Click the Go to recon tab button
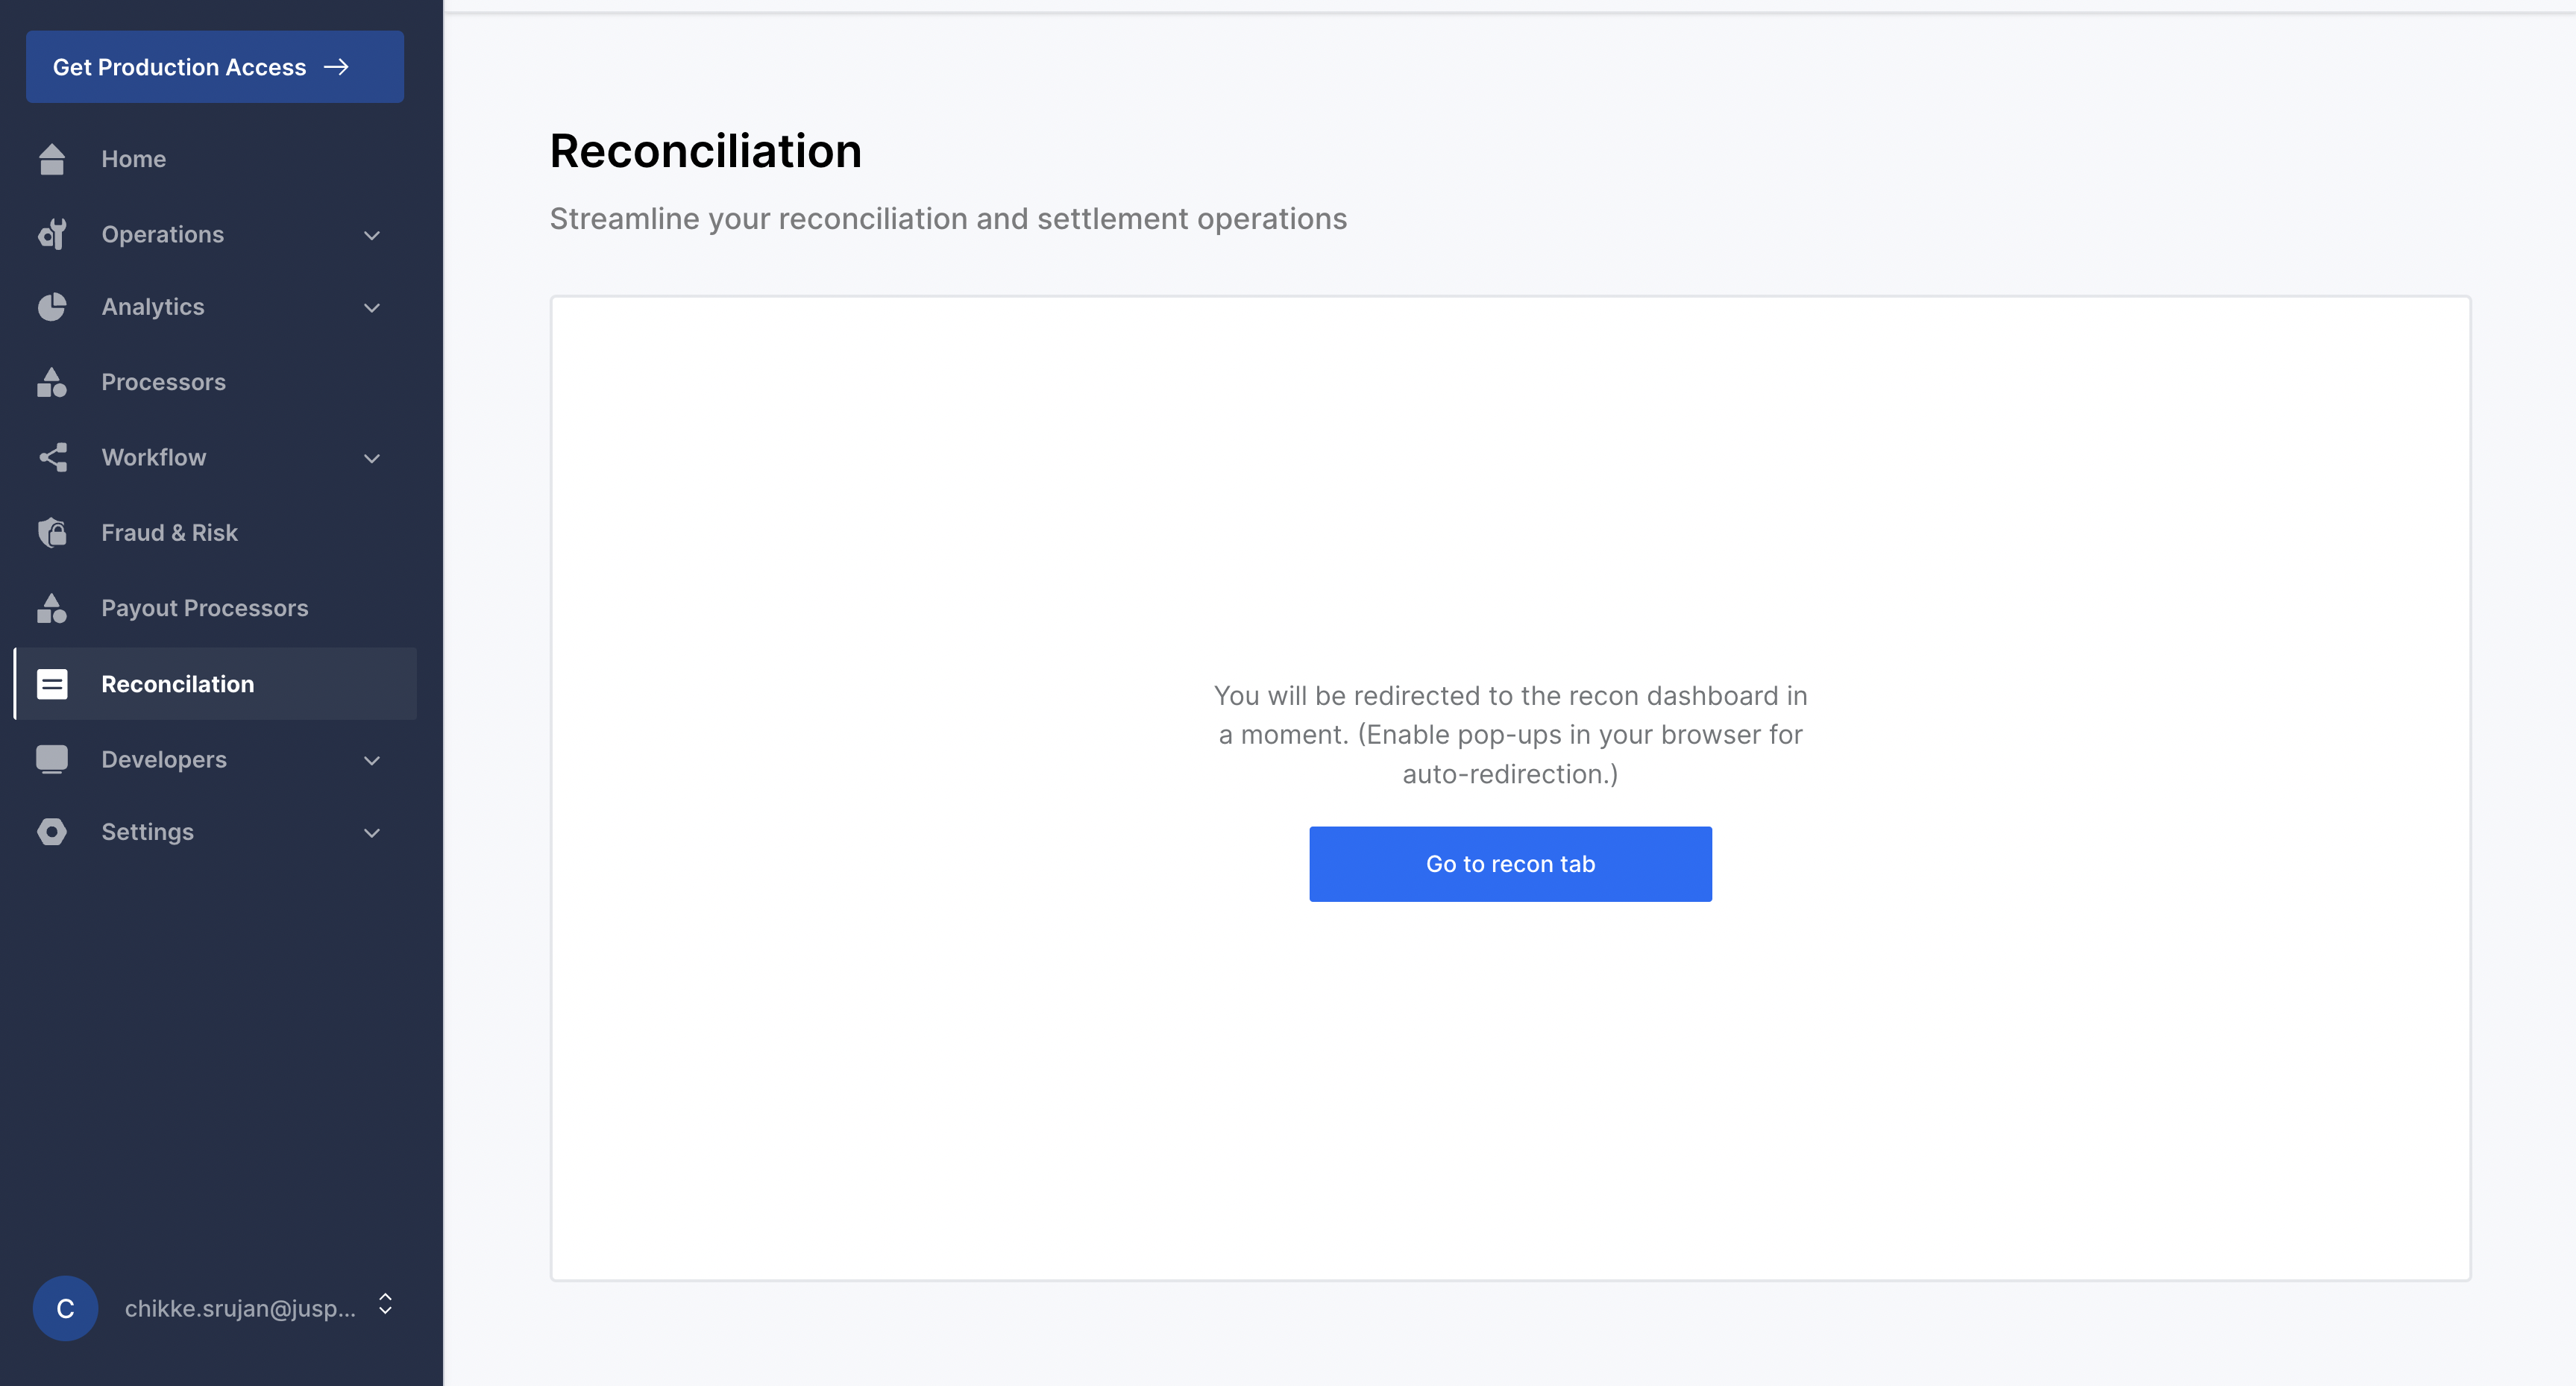Screen dimensions: 2576x1386 1510,864
